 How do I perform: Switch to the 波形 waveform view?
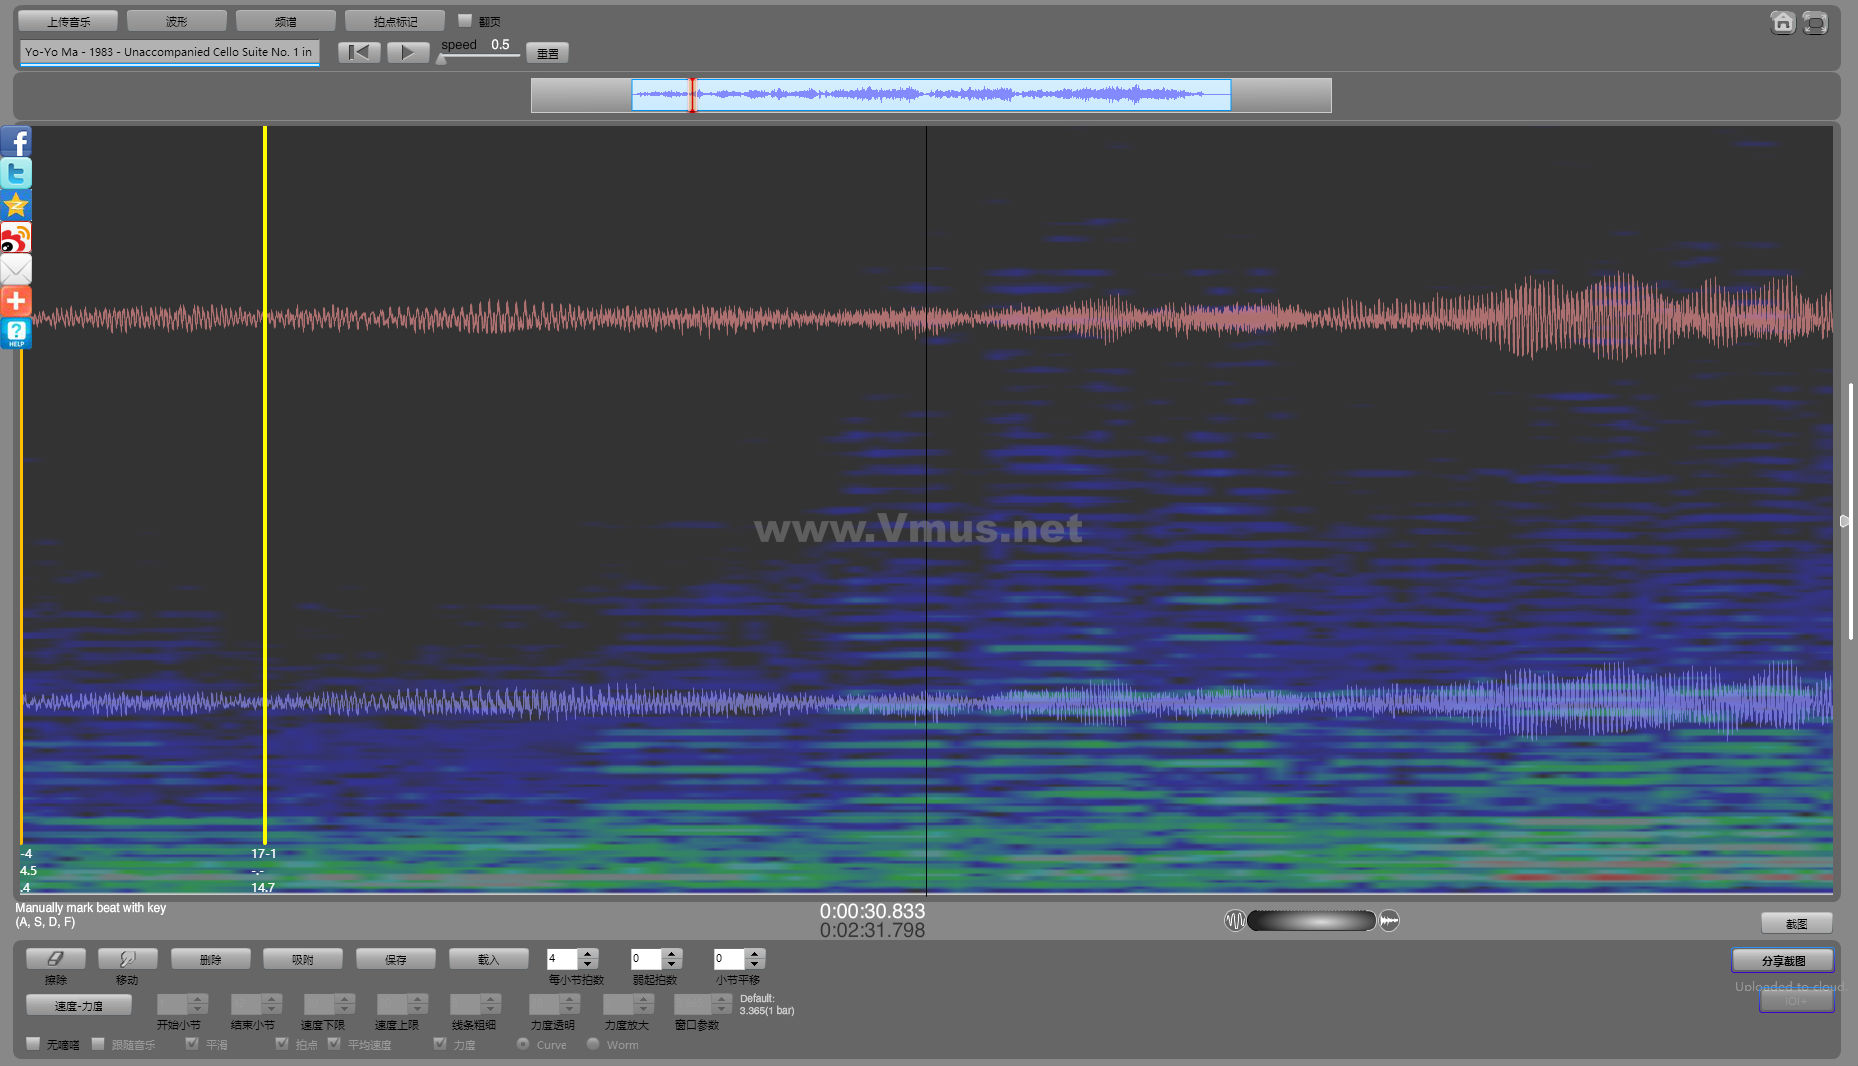(177, 21)
